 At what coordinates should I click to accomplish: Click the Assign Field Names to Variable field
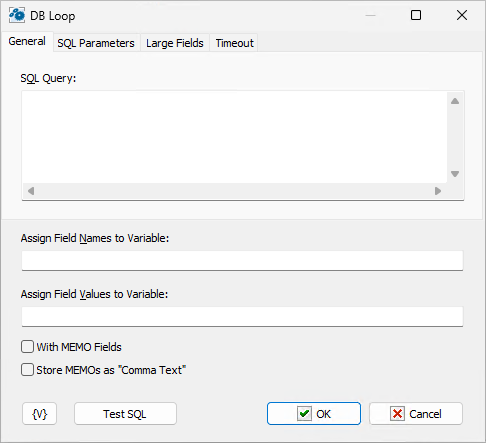(242, 260)
